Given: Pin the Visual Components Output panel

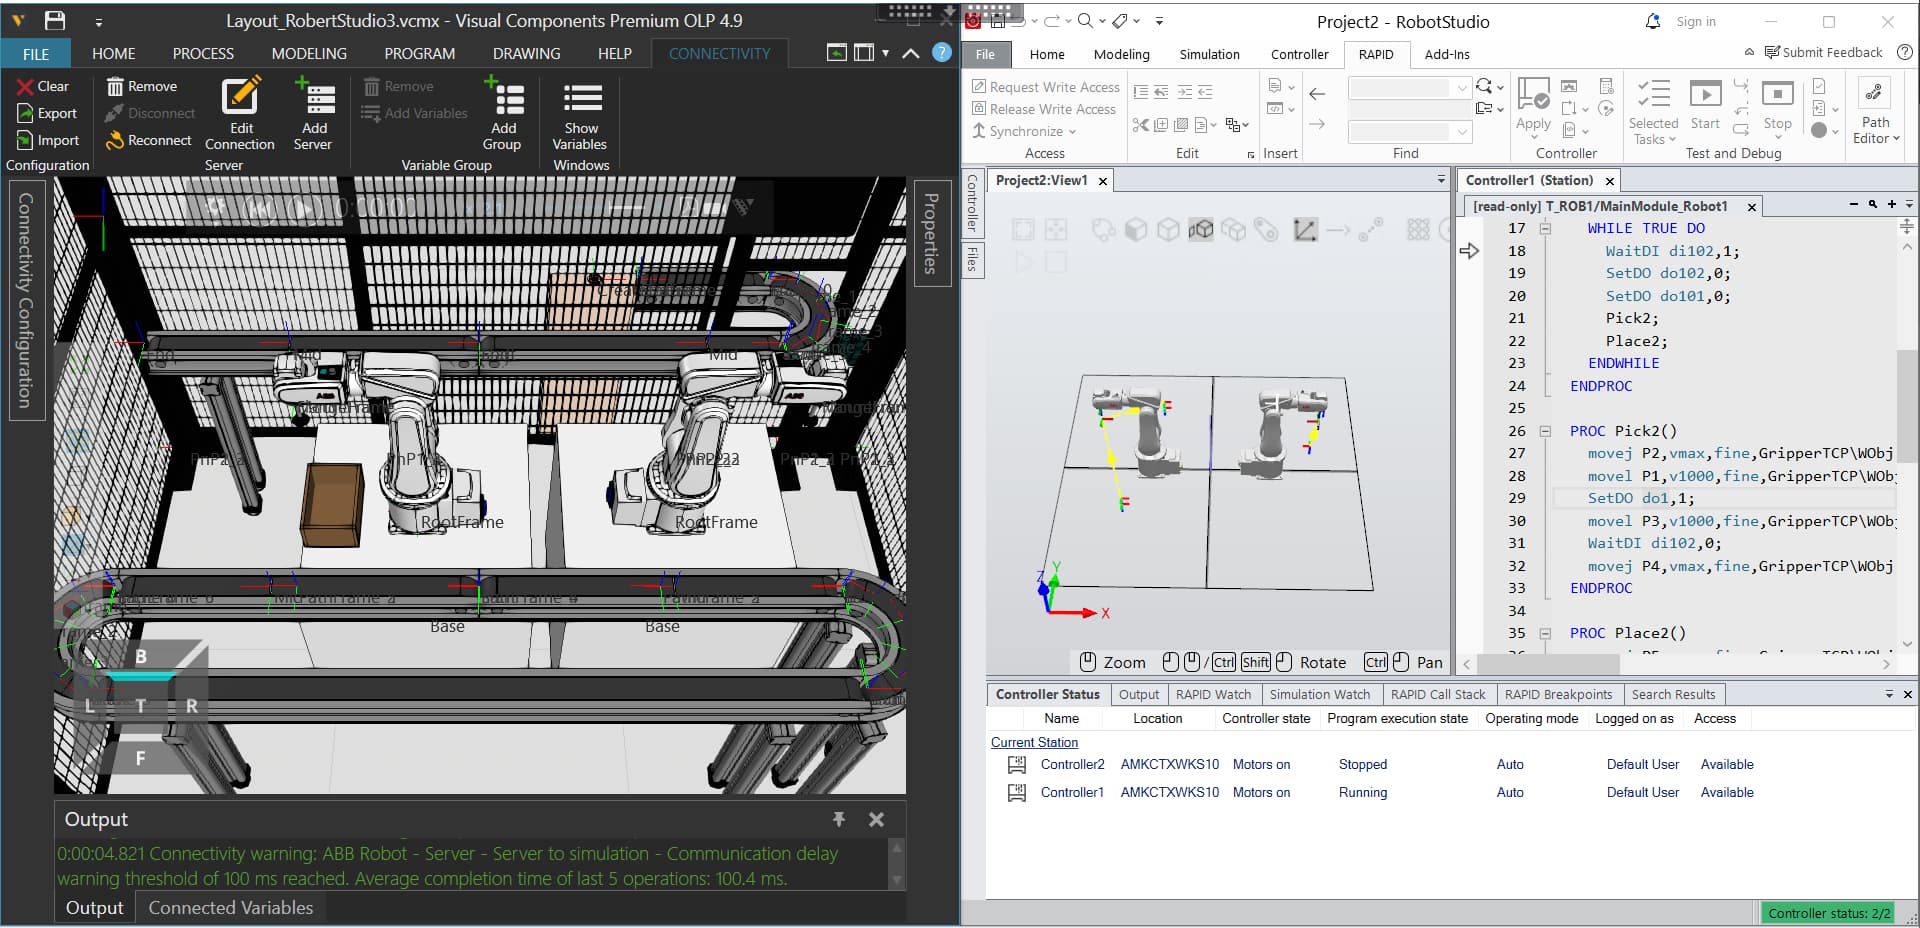Looking at the screenshot, I should click(839, 819).
